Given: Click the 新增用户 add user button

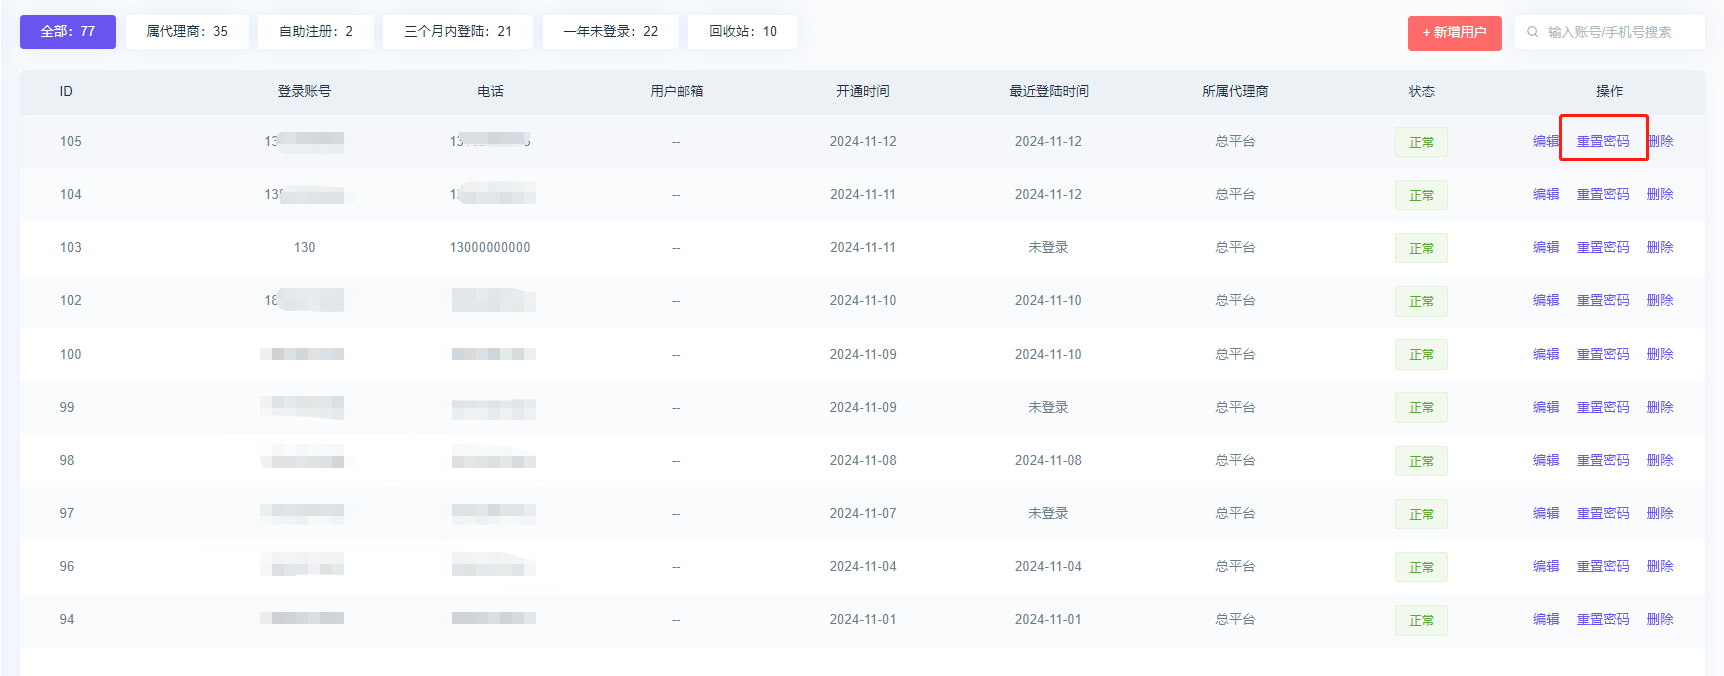Looking at the screenshot, I should pos(1454,32).
